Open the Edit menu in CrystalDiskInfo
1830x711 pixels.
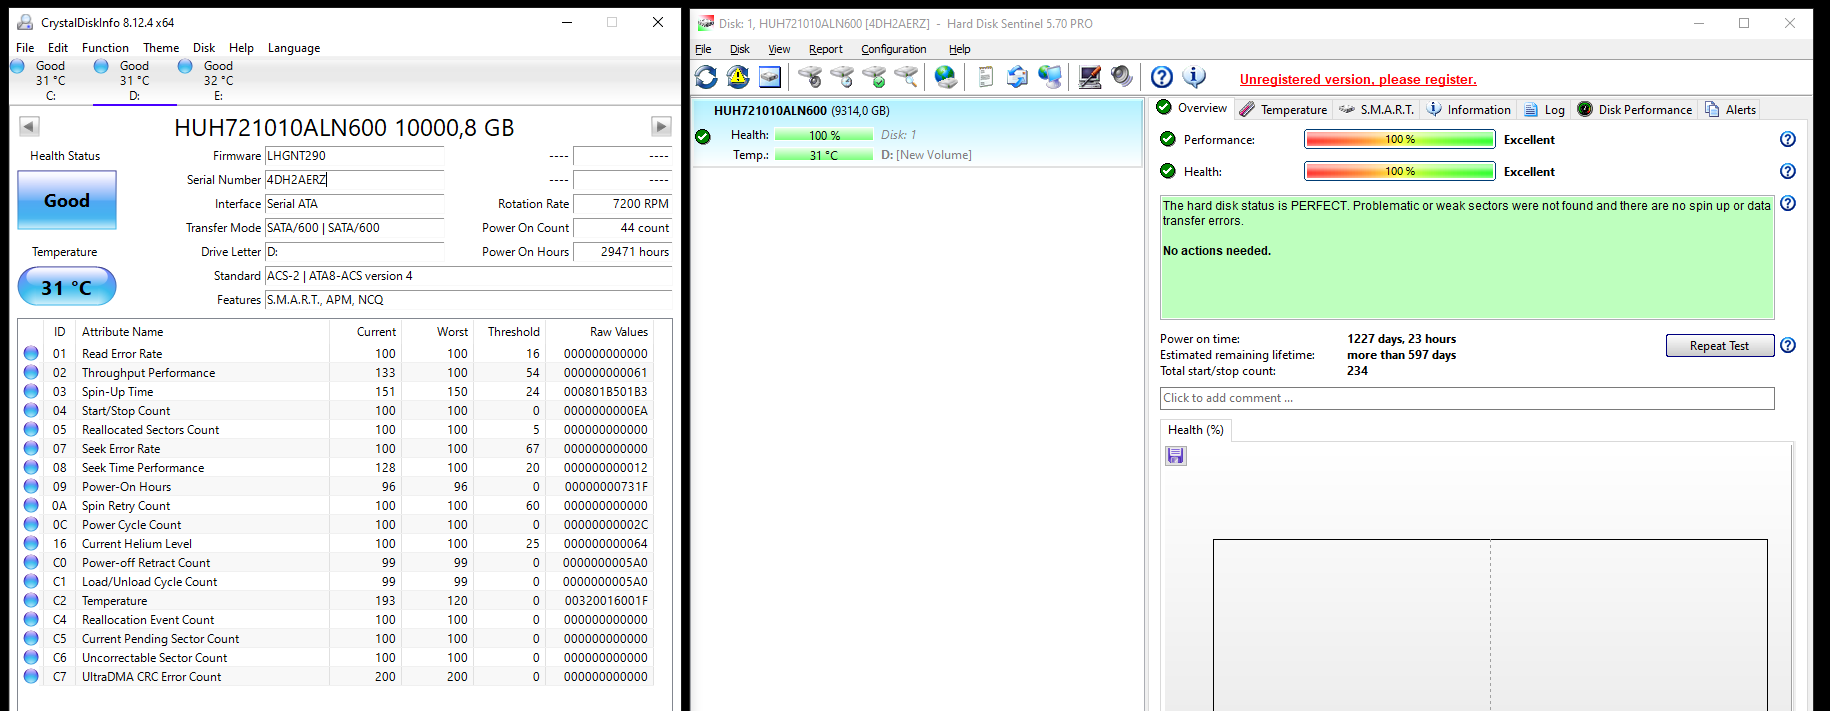[58, 48]
